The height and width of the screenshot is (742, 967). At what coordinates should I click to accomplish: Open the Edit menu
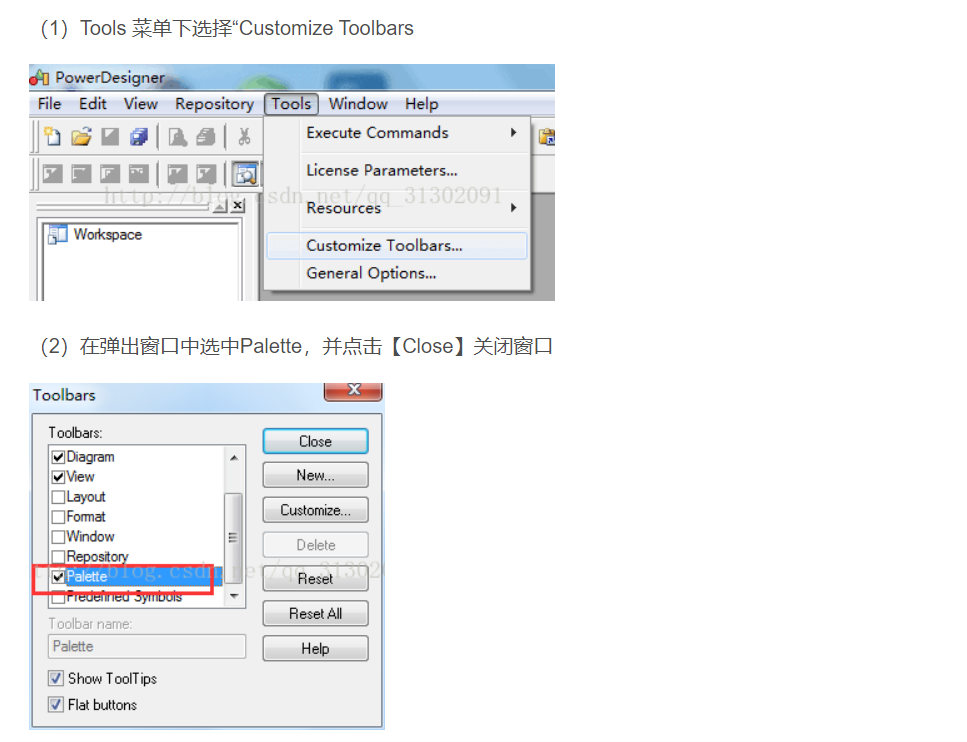(x=93, y=104)
